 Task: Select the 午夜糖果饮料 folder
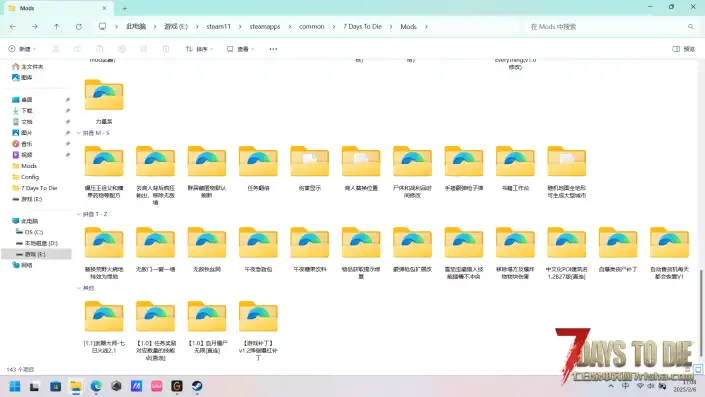click(x=309, y=250)
